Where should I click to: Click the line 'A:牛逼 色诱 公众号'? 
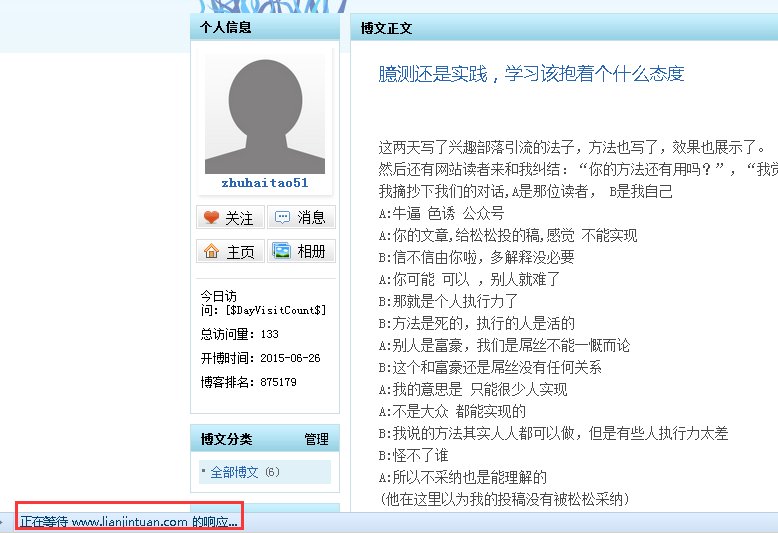coord(441,213)
